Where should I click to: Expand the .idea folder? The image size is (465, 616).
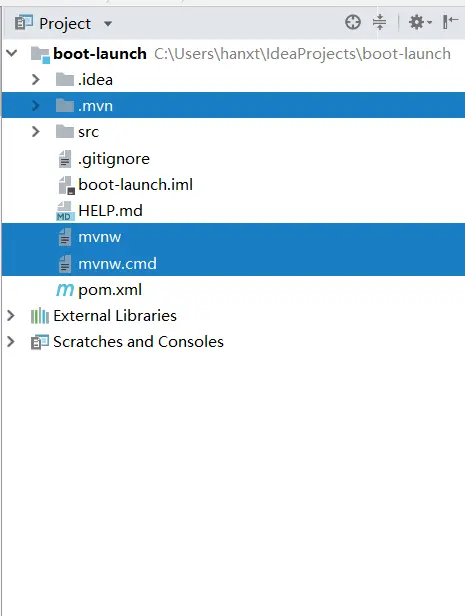[x=36, y=79]
